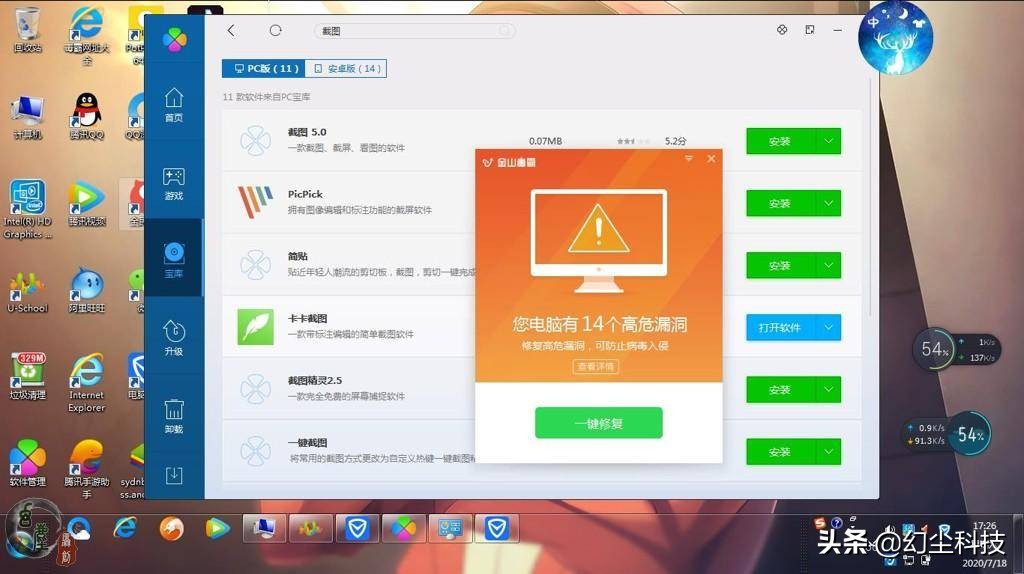Open the skin settings icon in title bar
Viewport: 1024px width, 574px height.
point(782,29)
